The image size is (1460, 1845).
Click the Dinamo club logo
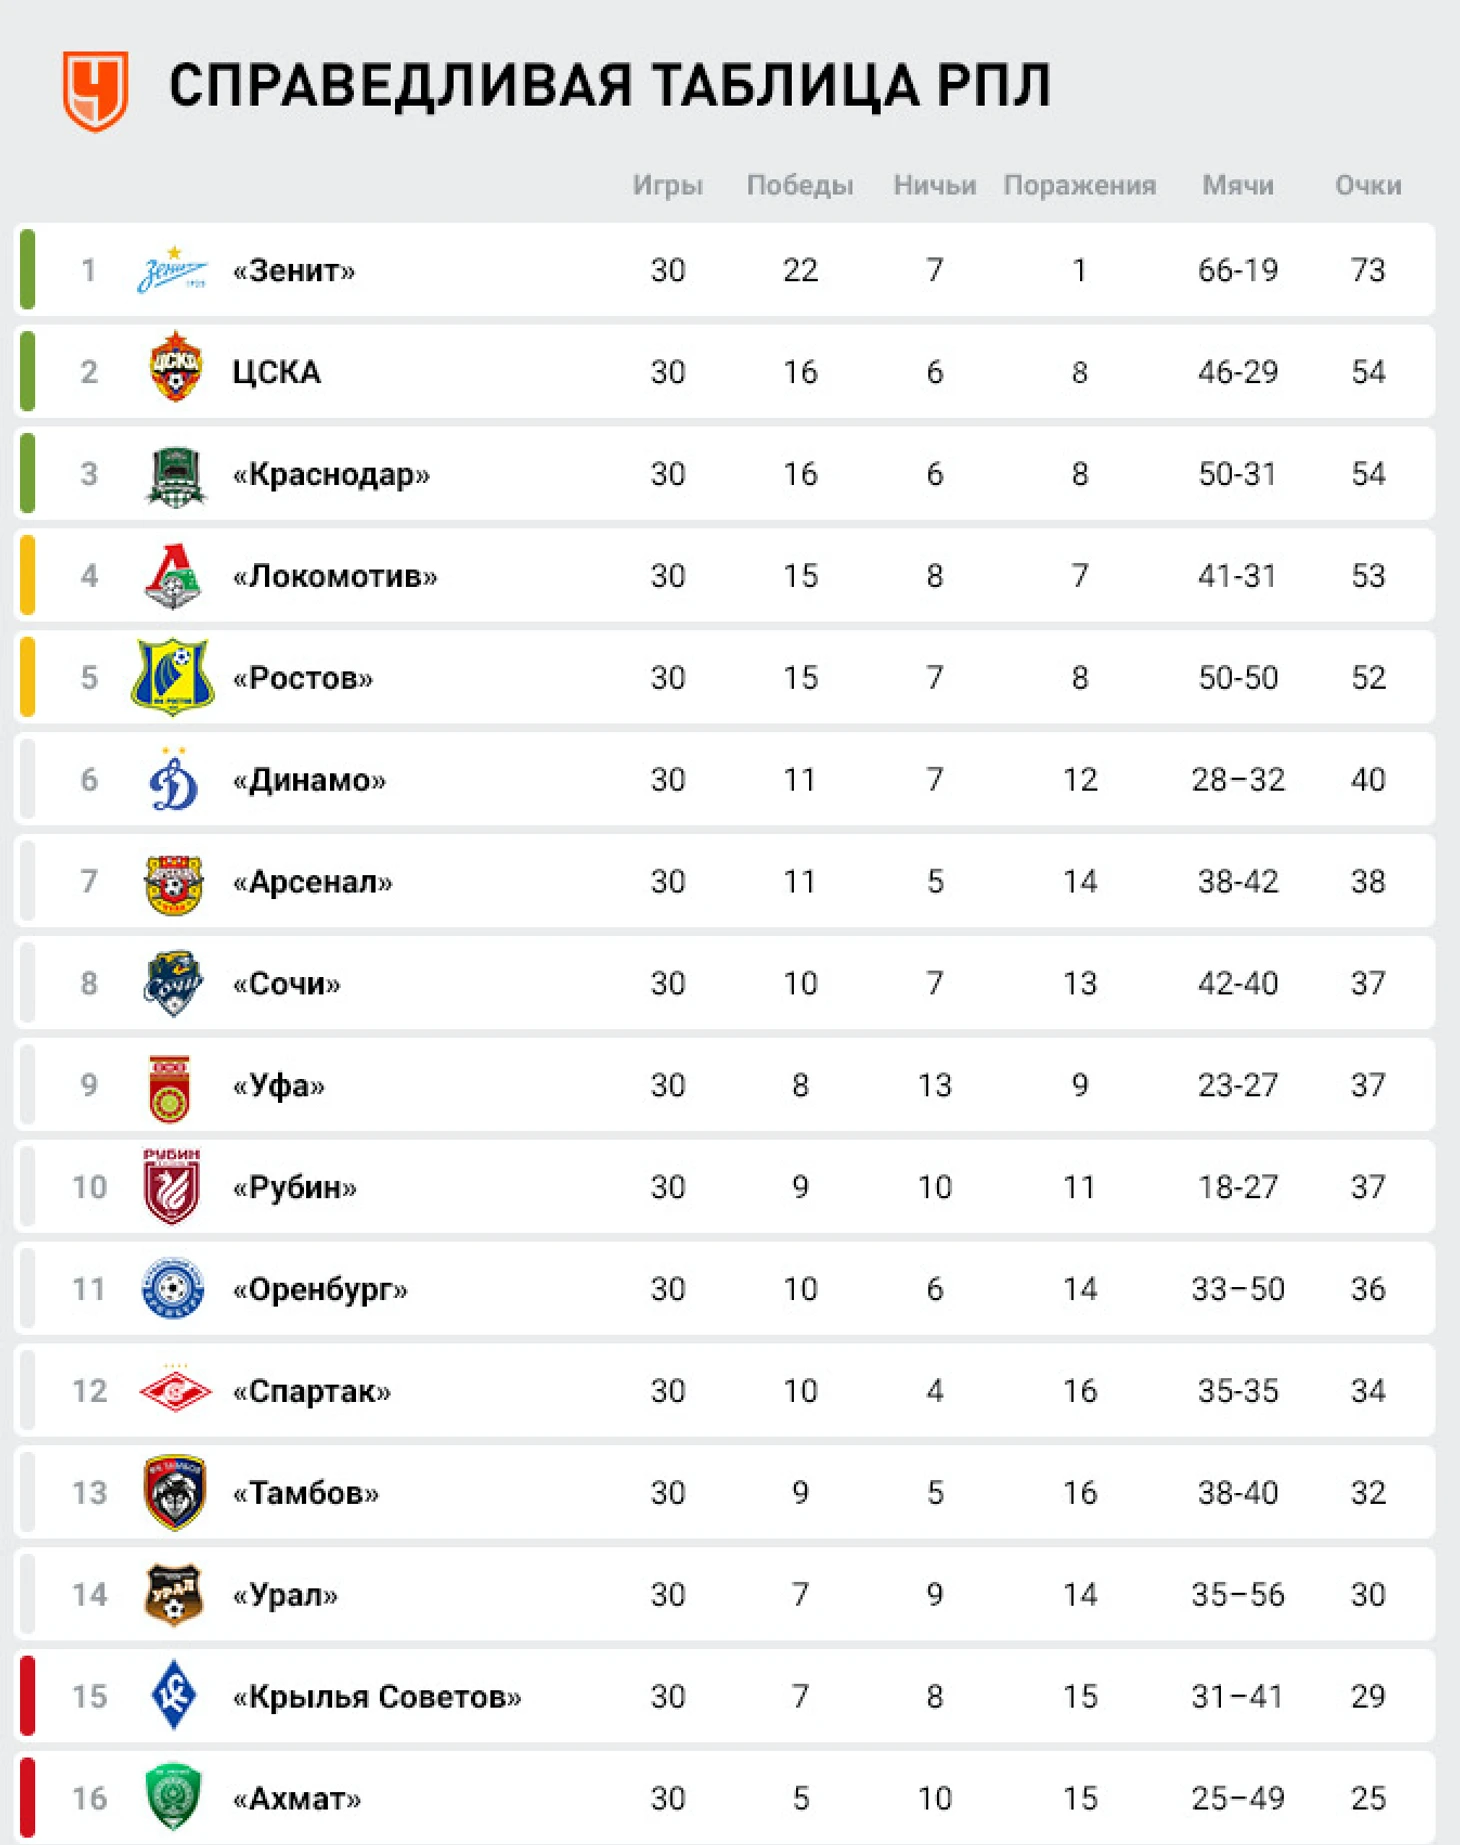[x=173, y=778]
